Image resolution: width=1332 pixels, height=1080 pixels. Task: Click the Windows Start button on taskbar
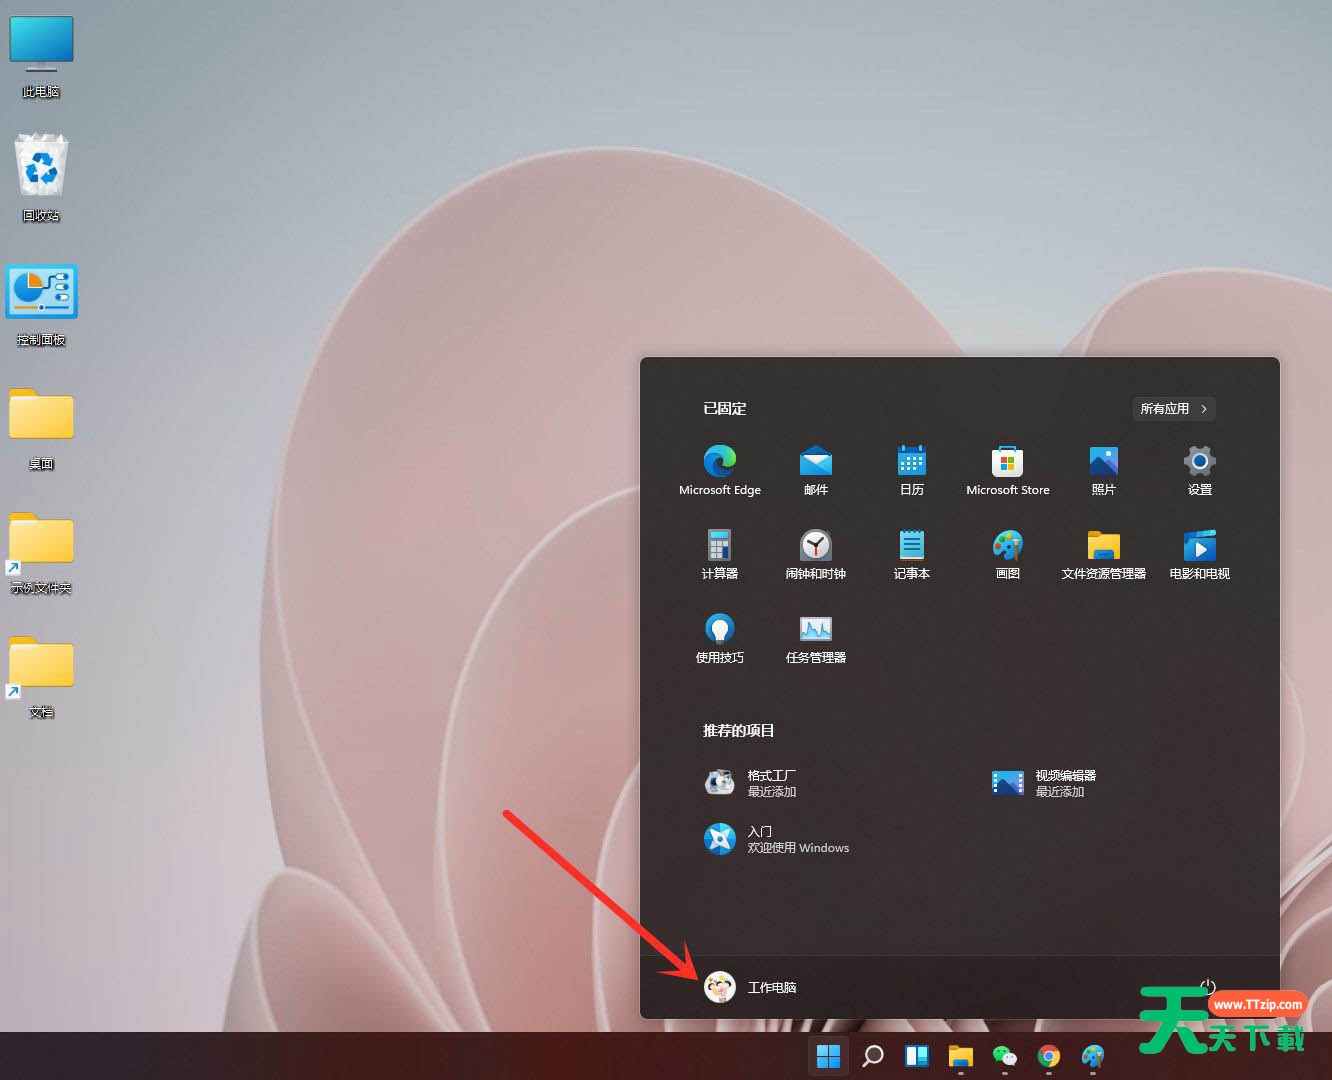(828, 1056)
